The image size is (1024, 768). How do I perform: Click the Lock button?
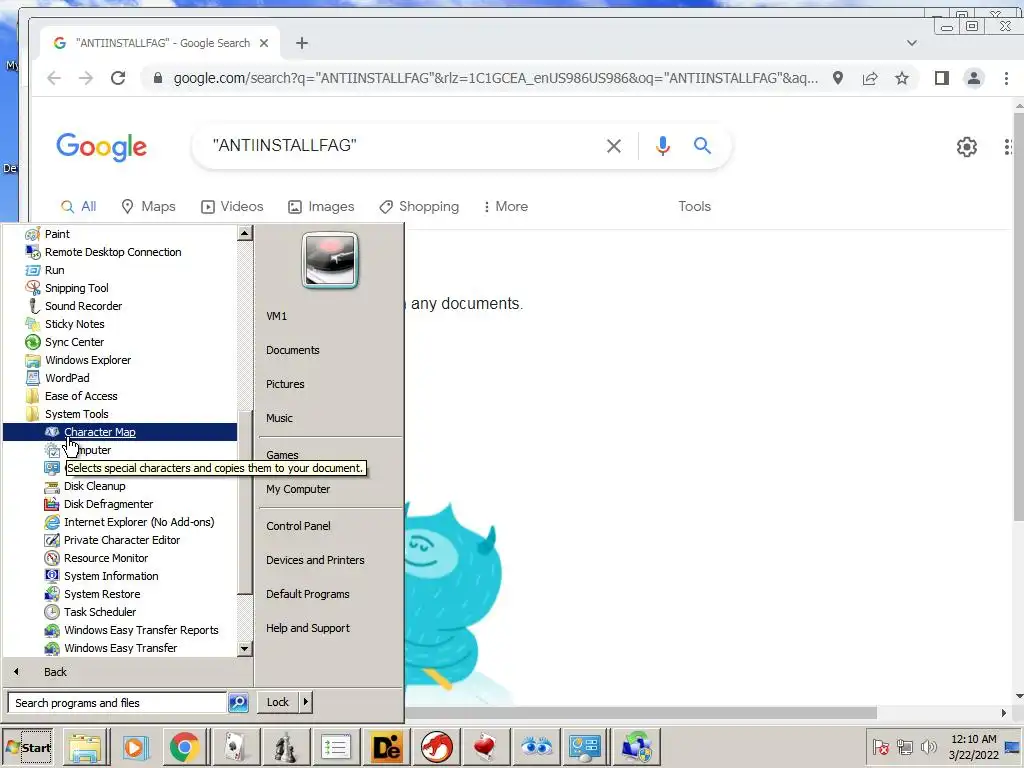click(x=278, y=702)
